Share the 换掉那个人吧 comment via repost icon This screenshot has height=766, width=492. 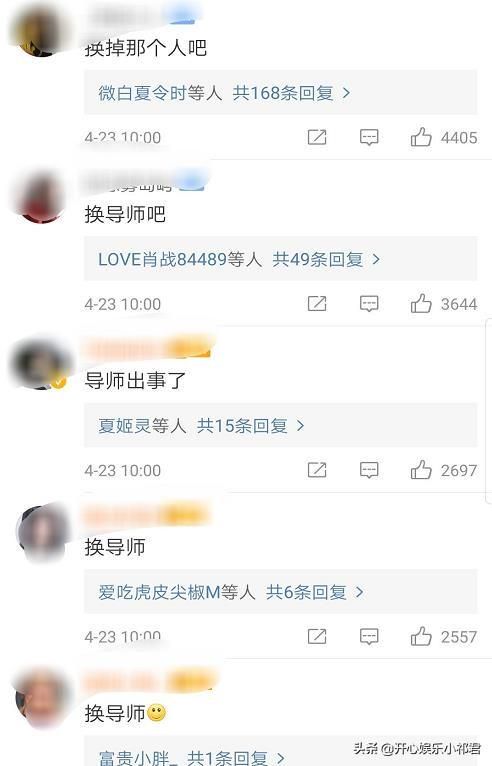pos(317,137)
